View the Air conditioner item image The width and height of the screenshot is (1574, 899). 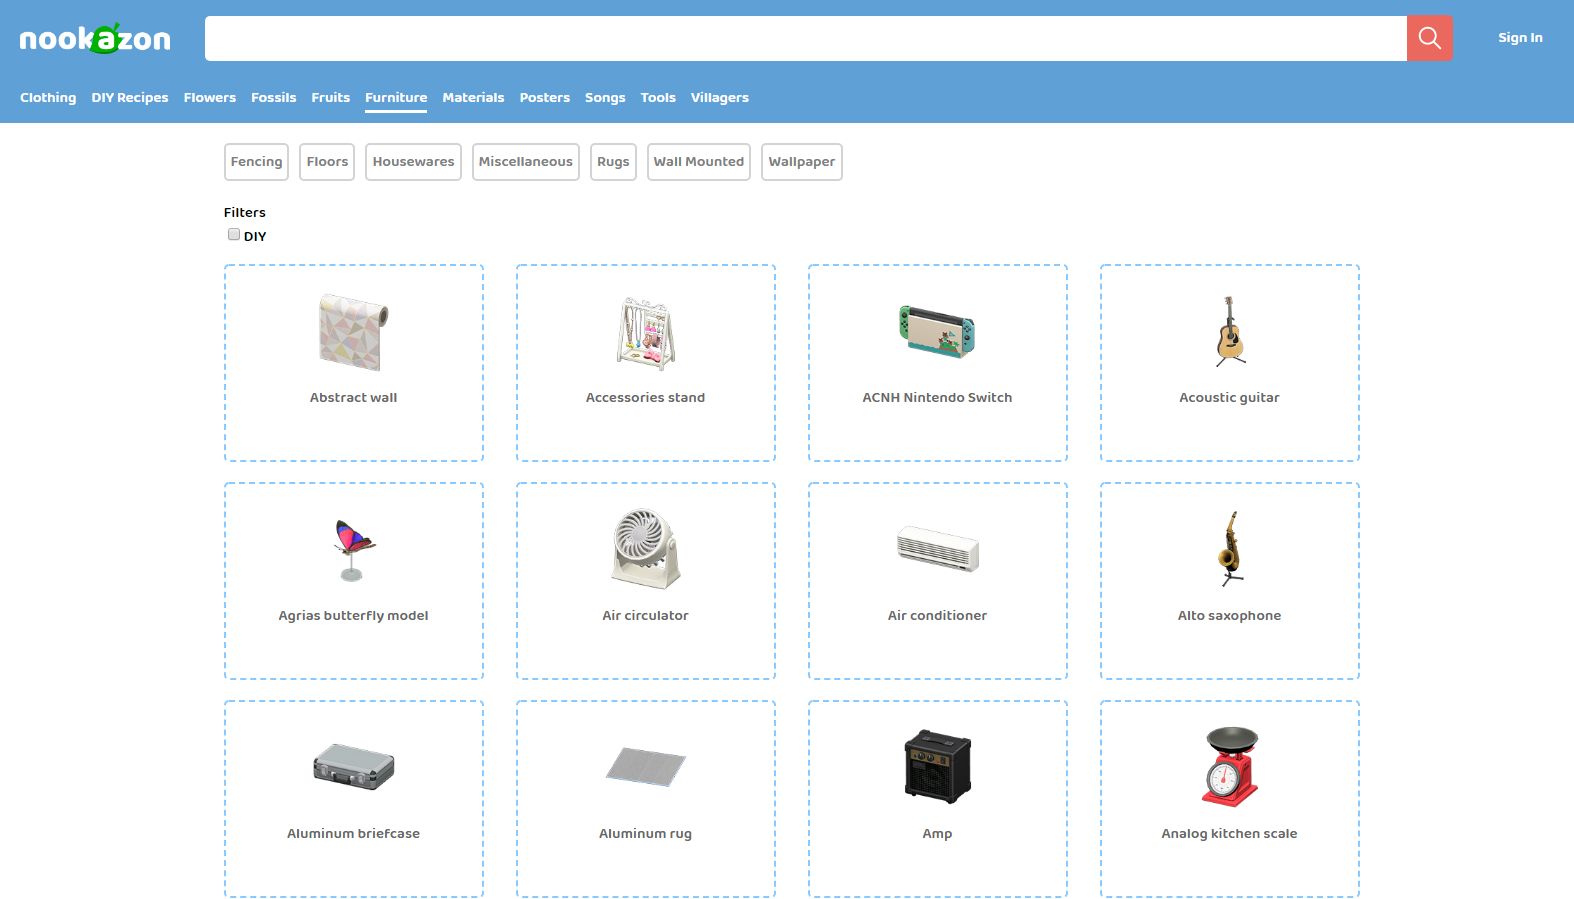click(937, 548)
